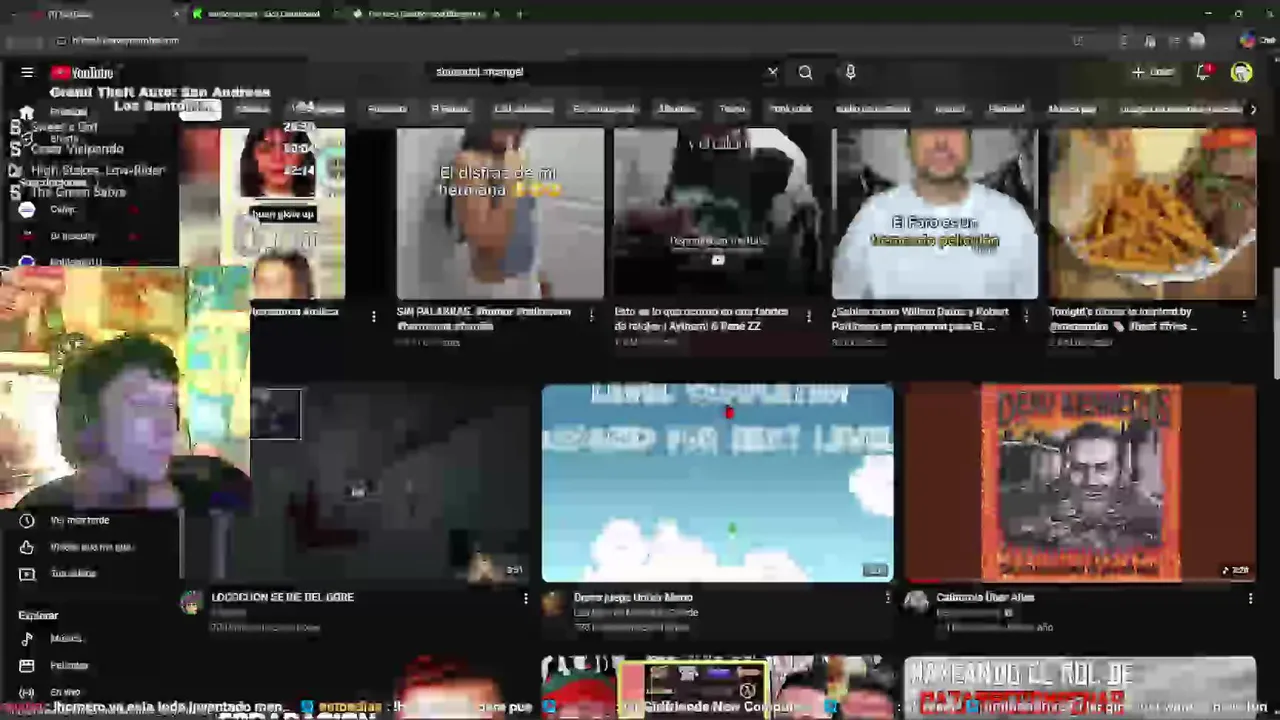Image resolution: width=1280 pixels, height=720 pixels.
Task: Click the 'Demo juego' video title
Action: (633, 597)
